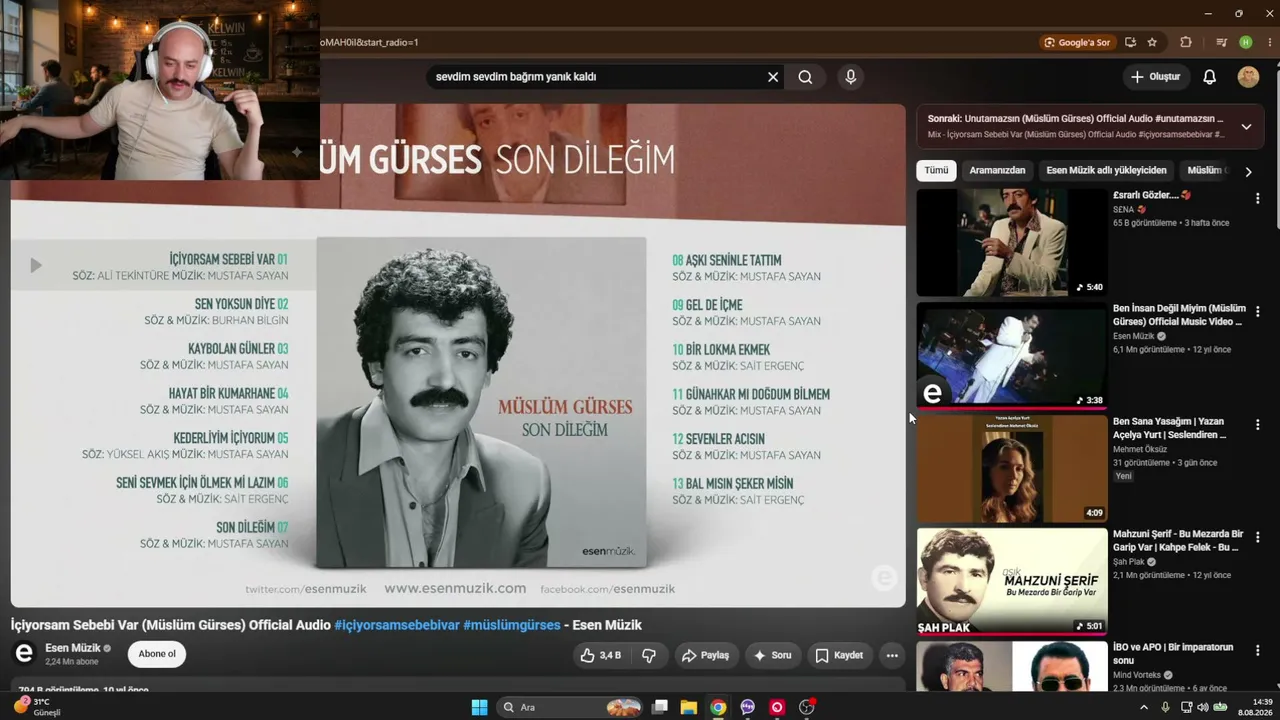This screenshot has width=1280, height=720.
Task: Open options menu for İBO ve APO video
Action: click(1257, 651)
